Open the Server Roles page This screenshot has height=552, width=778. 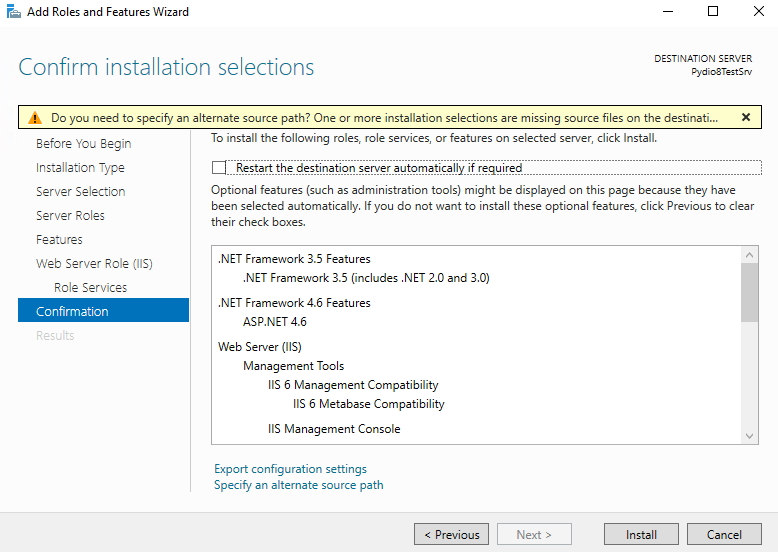click(x=70, y=215)
